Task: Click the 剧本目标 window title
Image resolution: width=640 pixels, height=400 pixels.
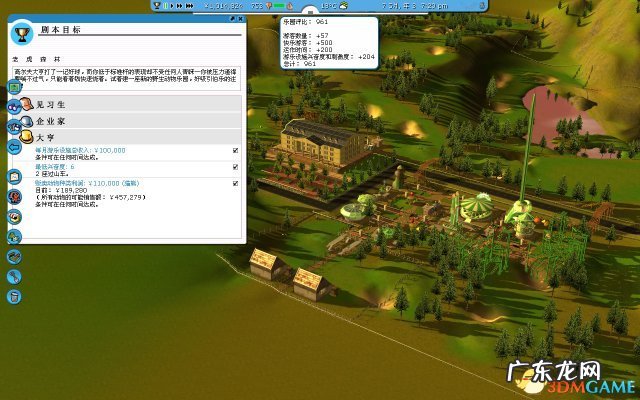Action: coord(61,29)
